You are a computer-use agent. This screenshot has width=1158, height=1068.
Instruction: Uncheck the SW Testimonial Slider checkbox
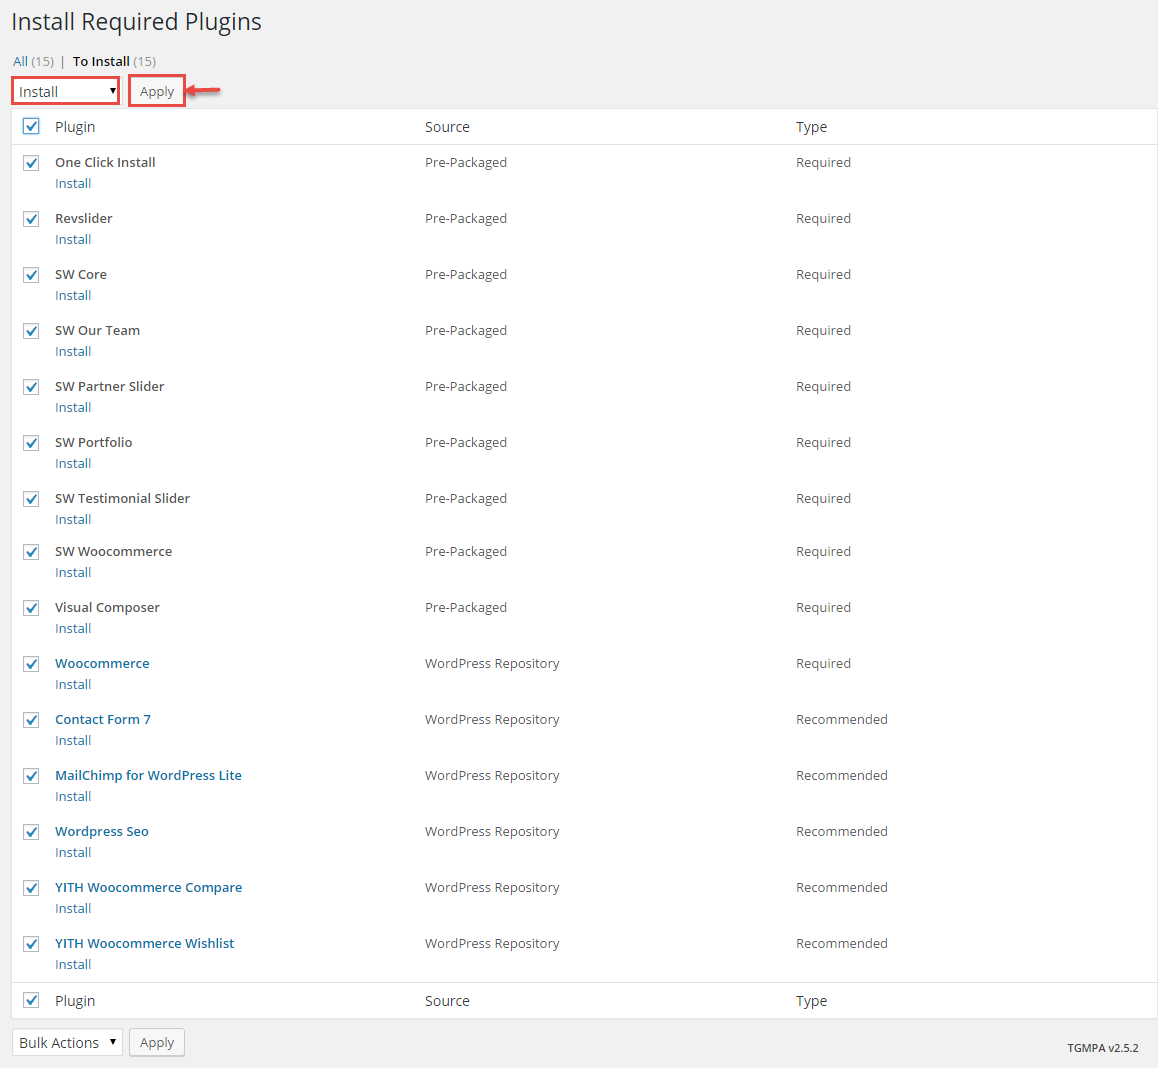(x=31, y=499)
